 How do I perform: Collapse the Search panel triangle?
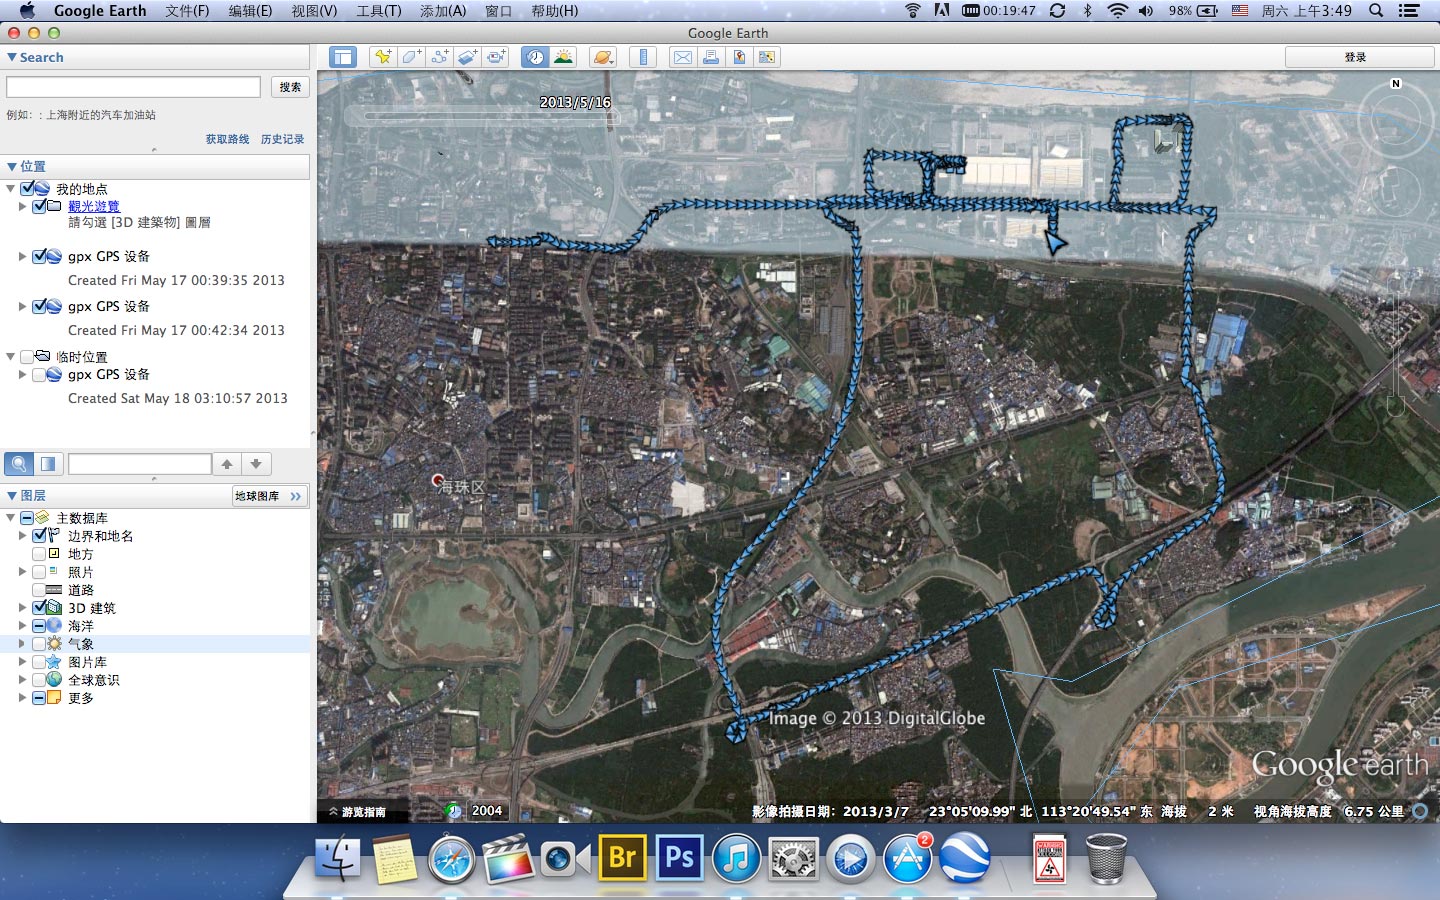(11, 58)
